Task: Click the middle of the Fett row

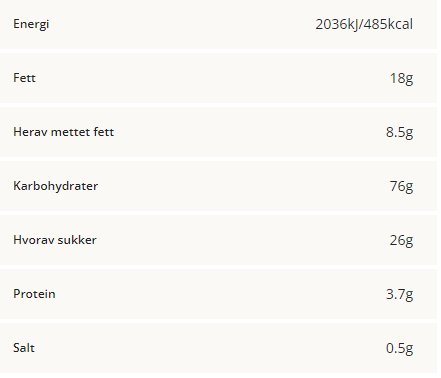Action: (x=218, y=78)
